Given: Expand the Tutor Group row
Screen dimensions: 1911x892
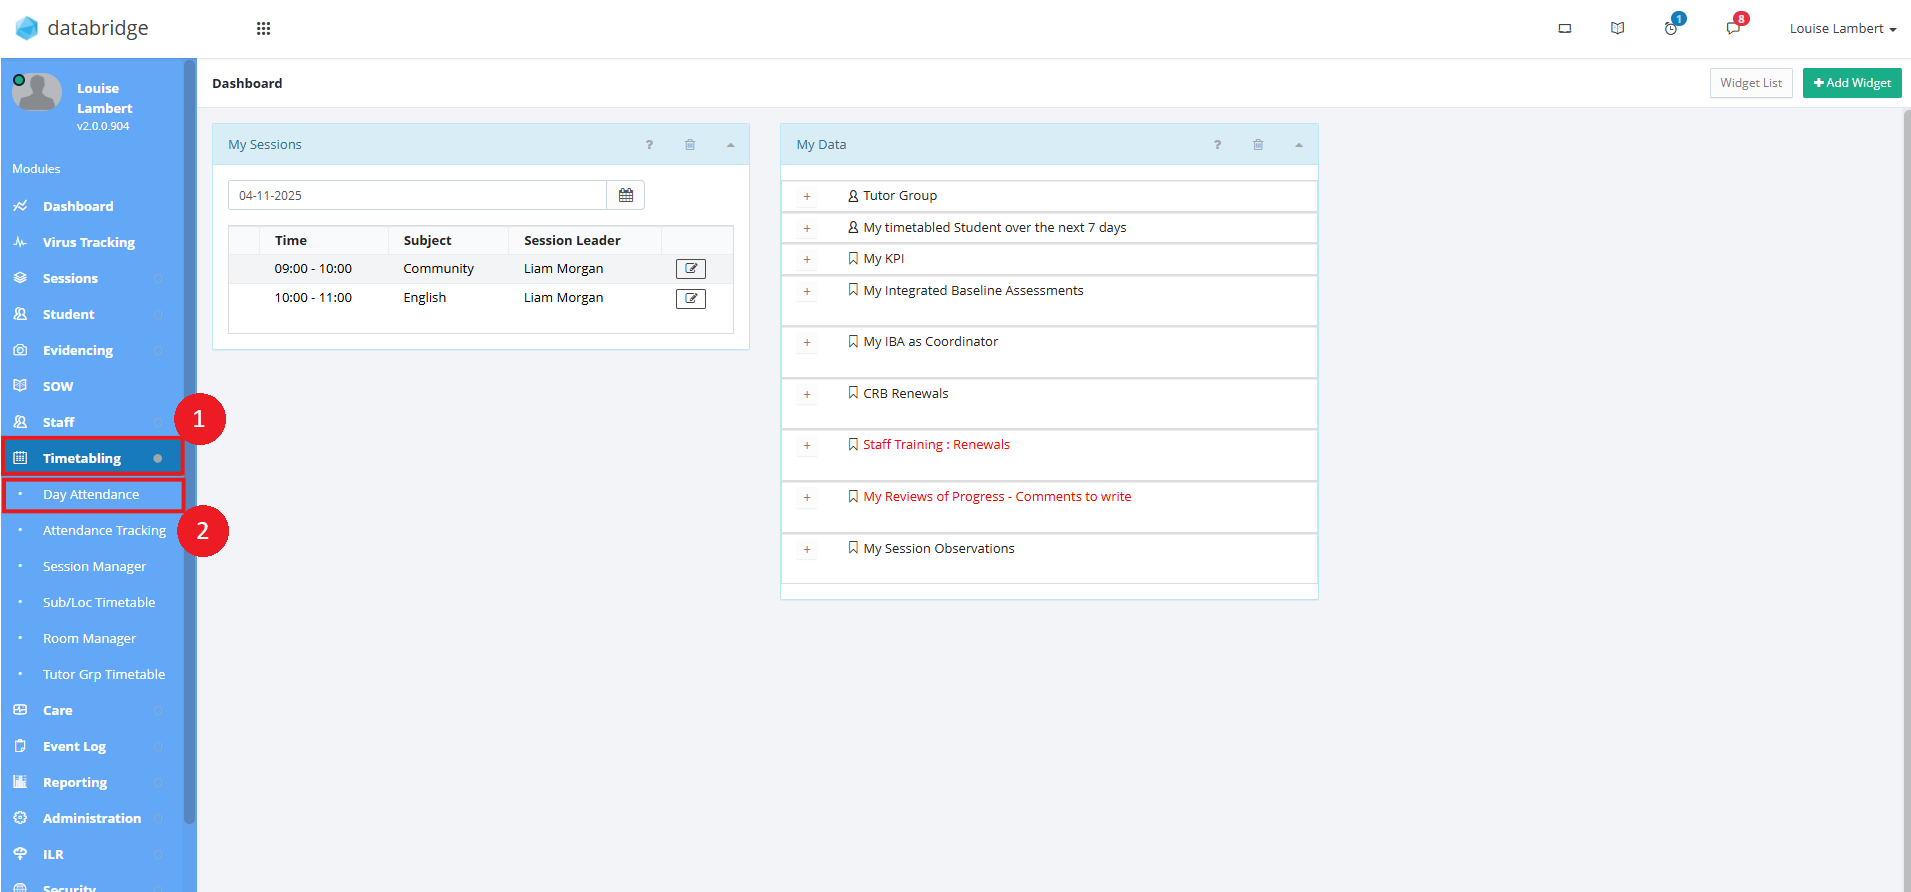Looking at the screenshot, I should click(807, 197).
